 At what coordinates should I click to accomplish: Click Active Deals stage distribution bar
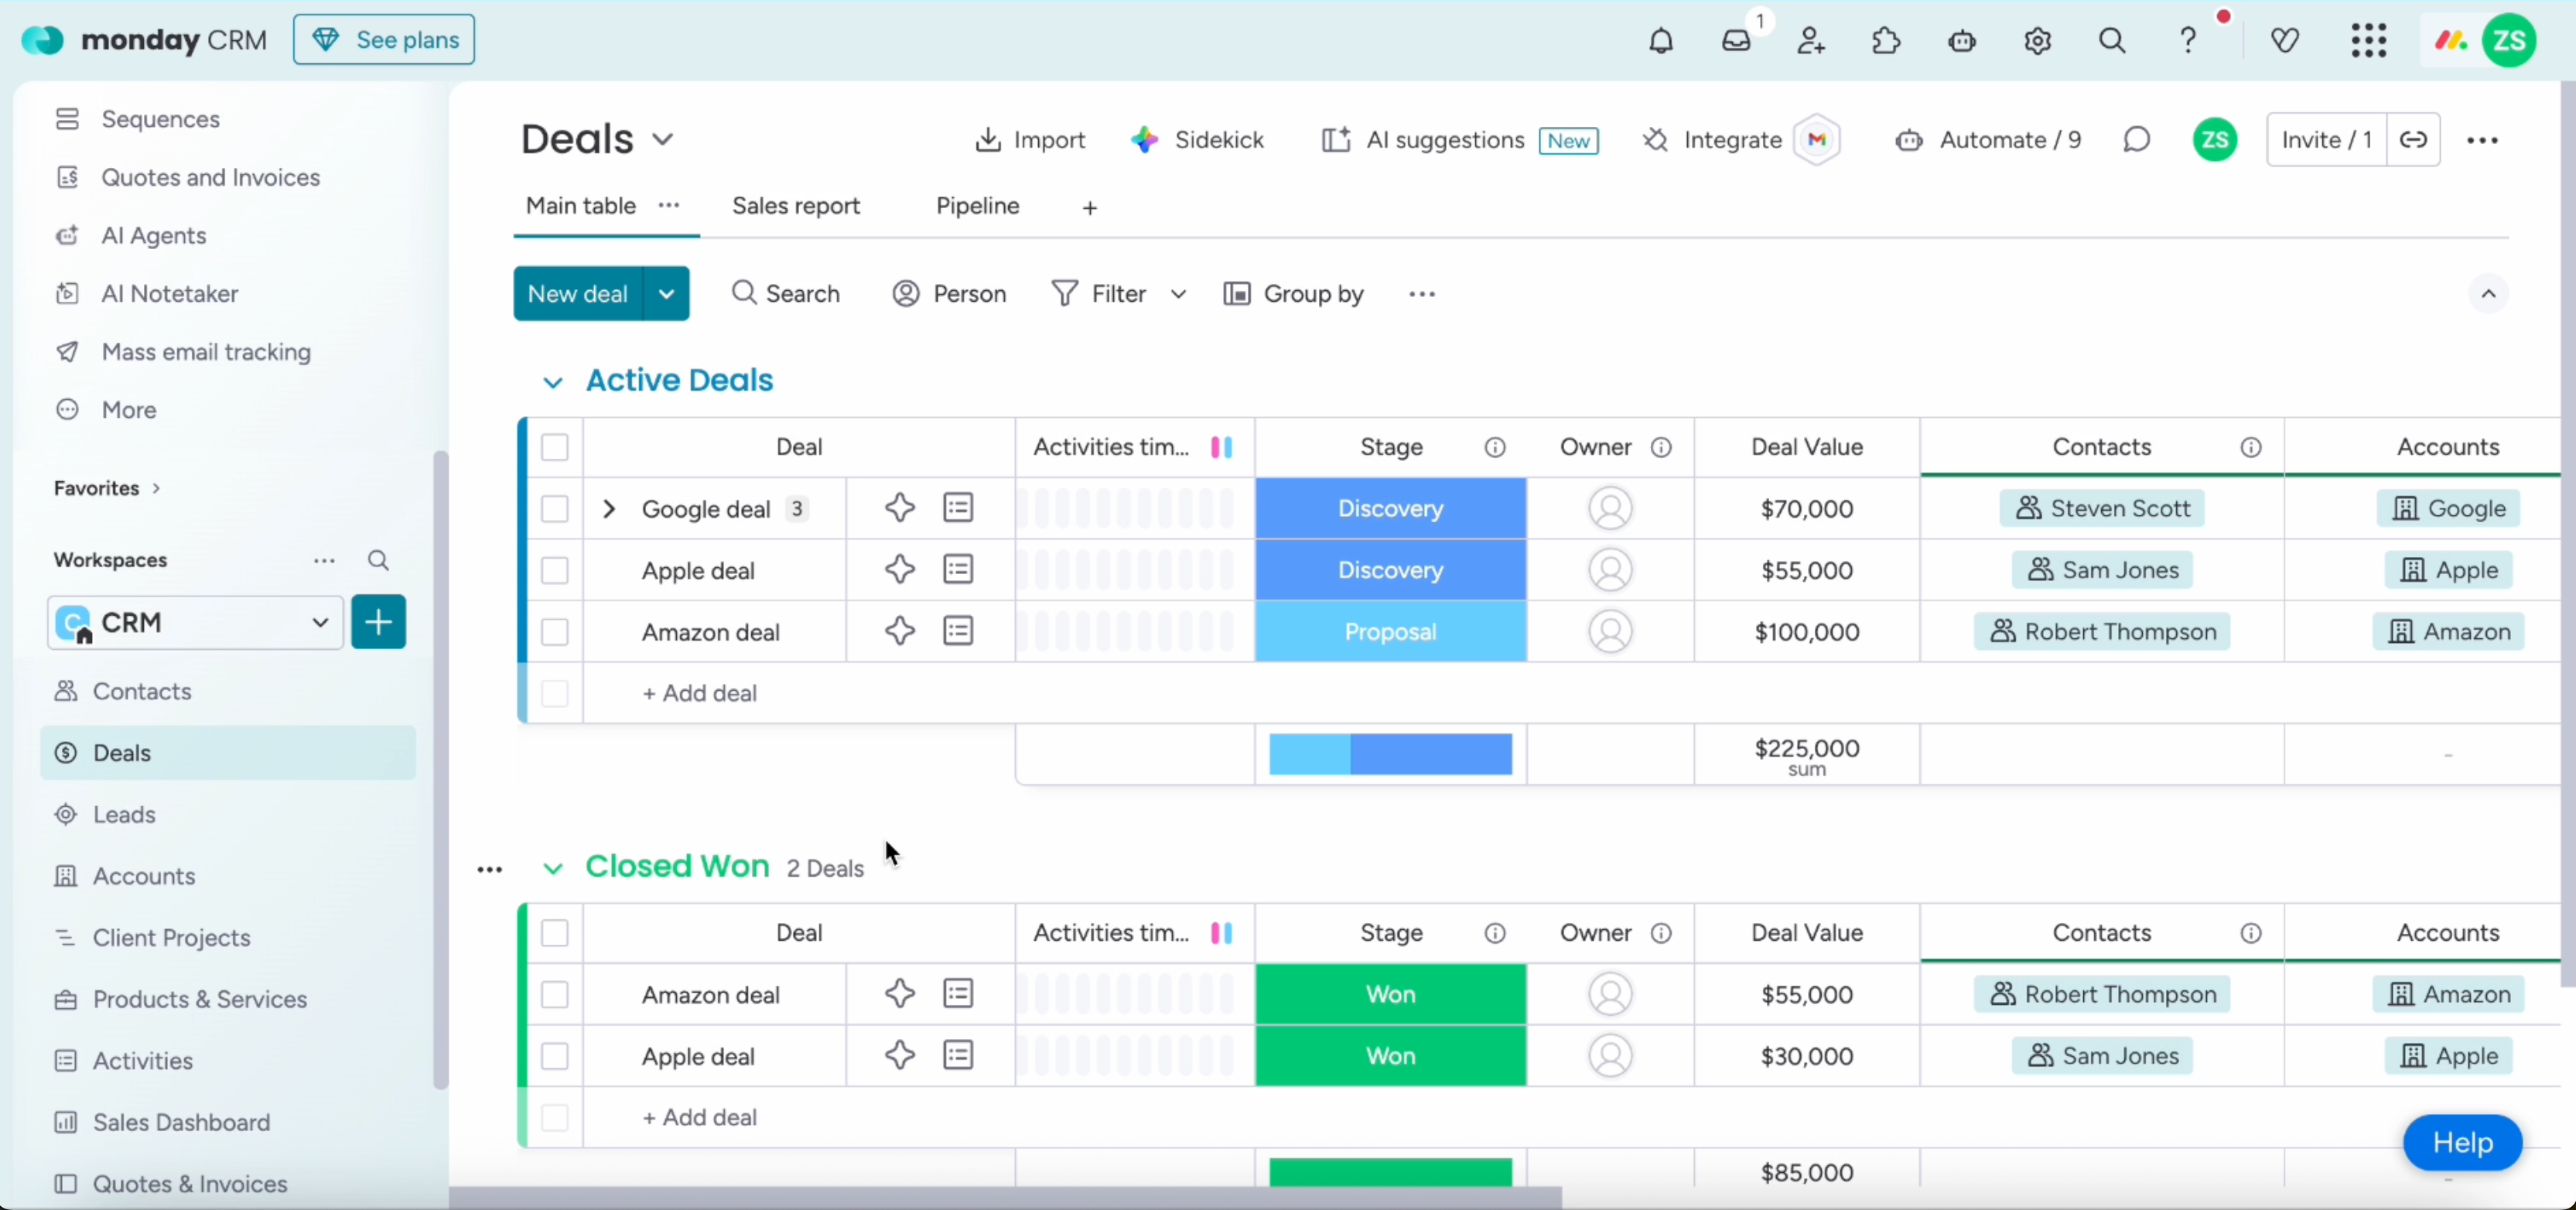(1390, 754)
